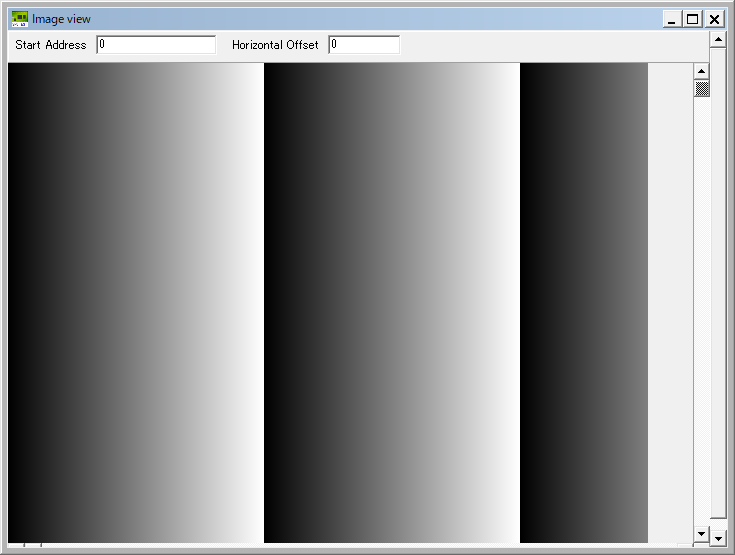Click the Image view application icon in title bar

tap(19, 19)
